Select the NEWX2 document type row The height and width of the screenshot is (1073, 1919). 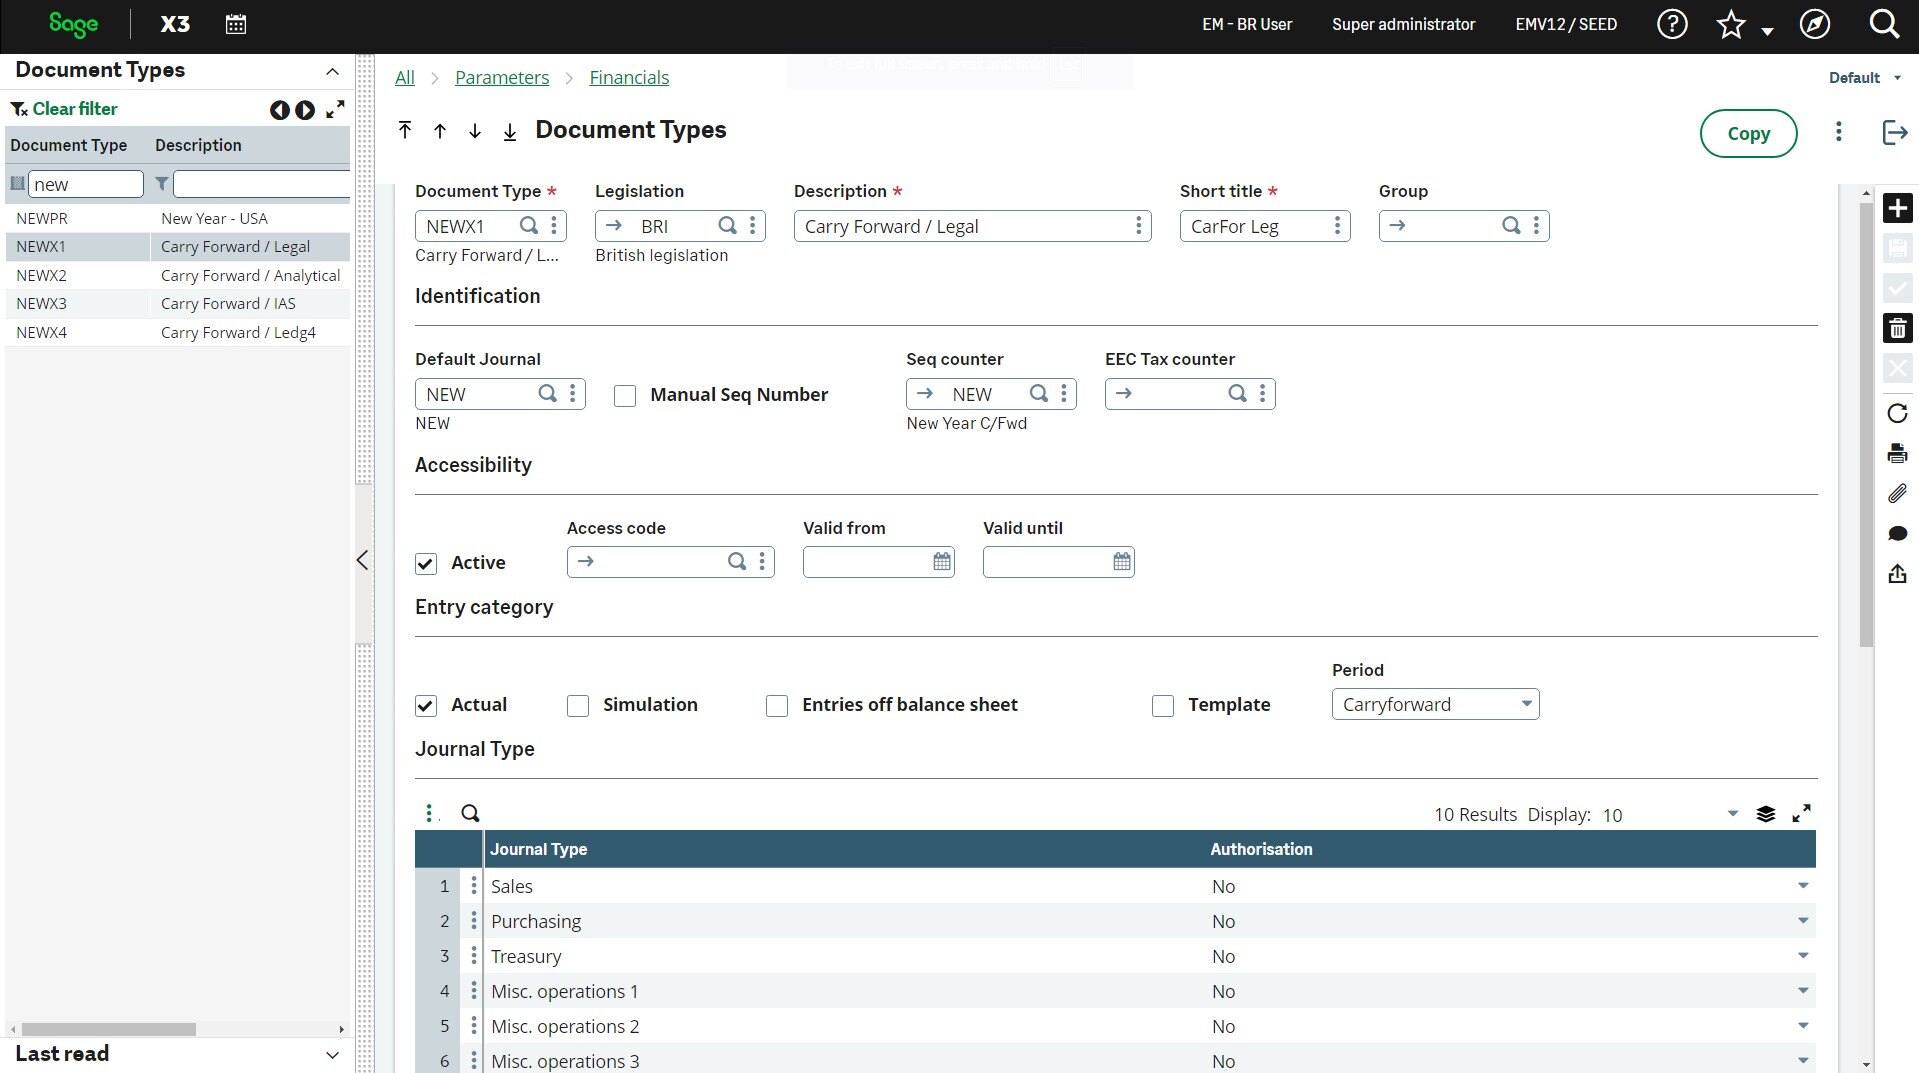pos(178,275)
